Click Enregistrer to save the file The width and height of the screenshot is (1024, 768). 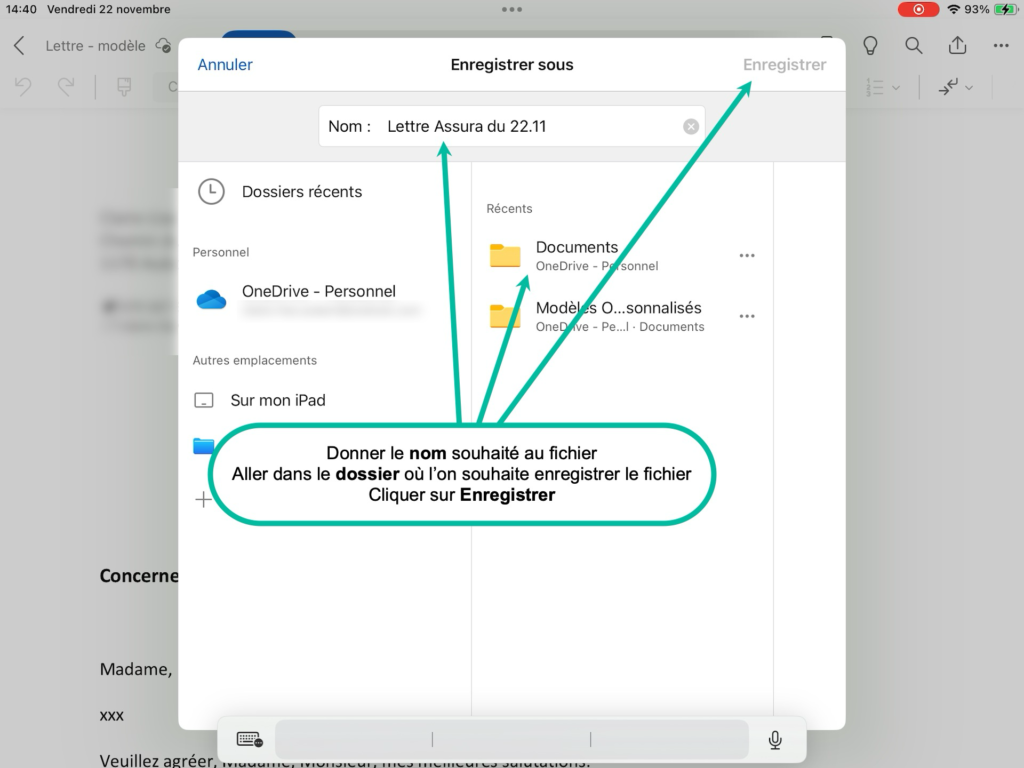(784, 65)
